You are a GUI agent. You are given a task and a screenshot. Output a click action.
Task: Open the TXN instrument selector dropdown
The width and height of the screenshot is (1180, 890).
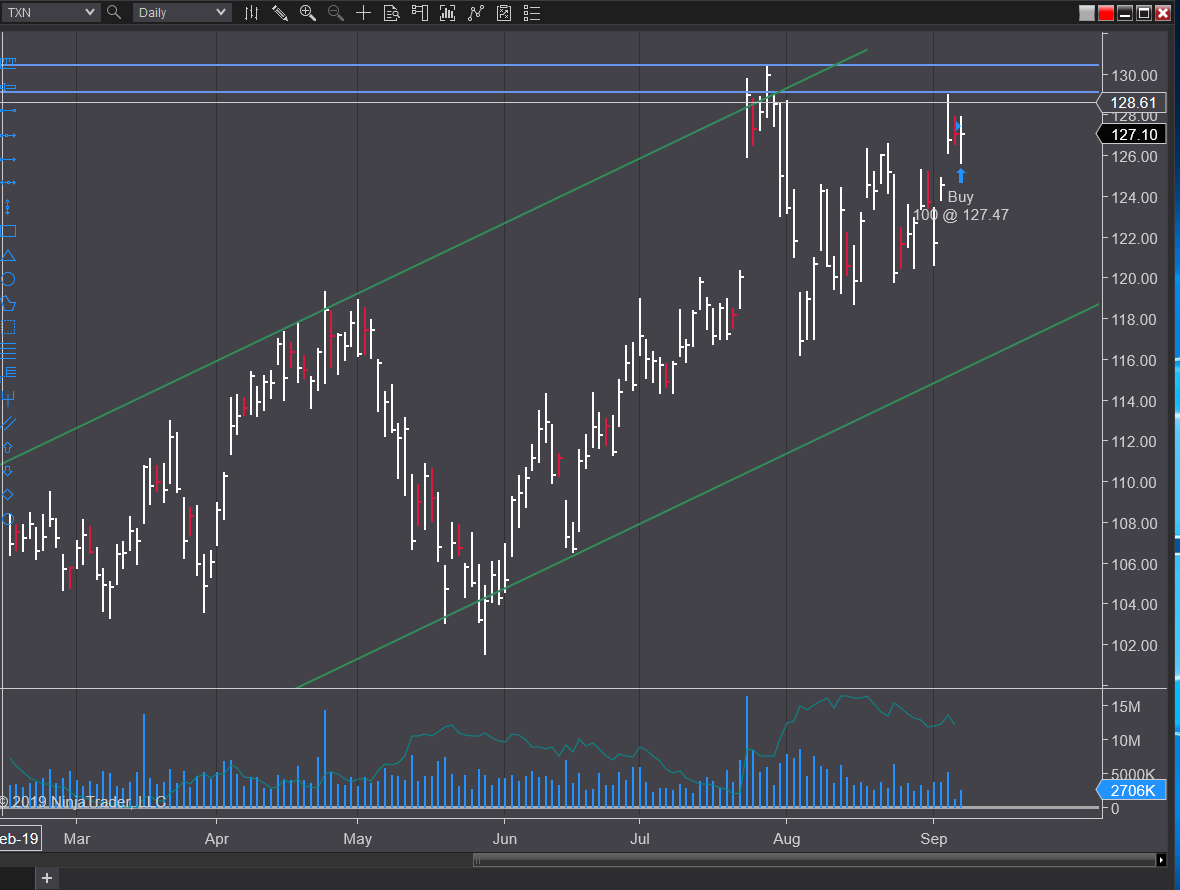(x=50, y=12)
